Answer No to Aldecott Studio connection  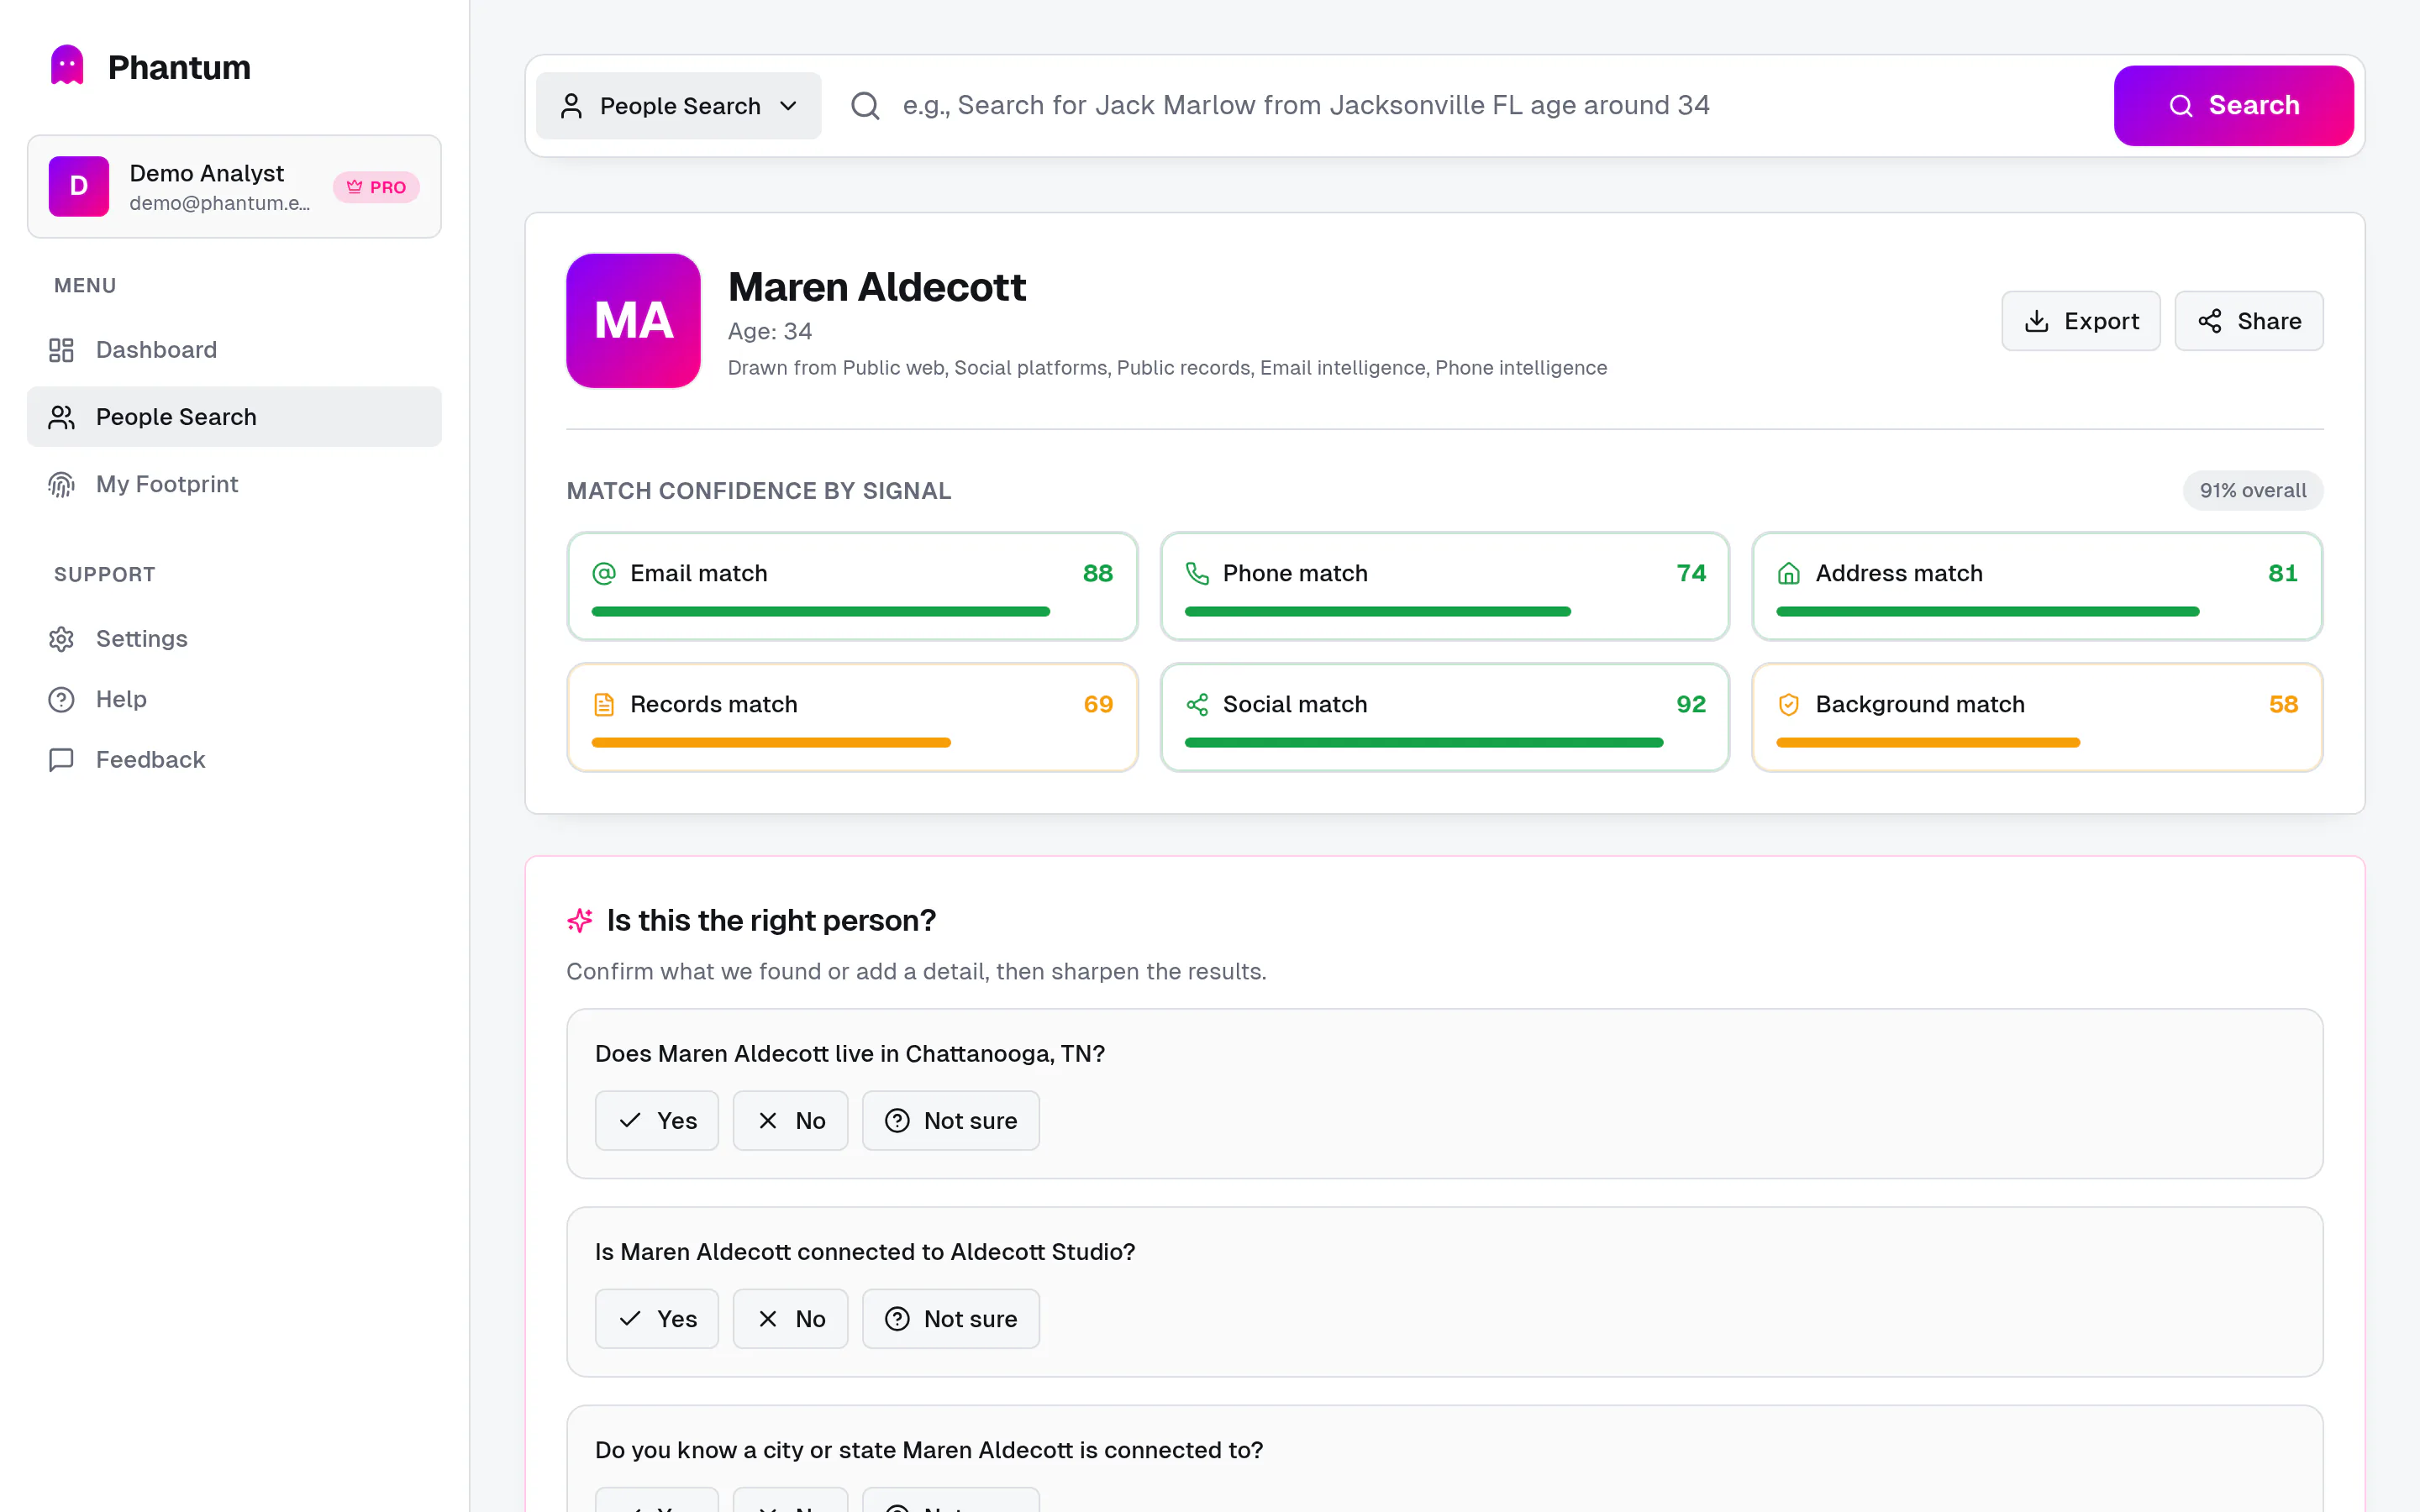790,1319
